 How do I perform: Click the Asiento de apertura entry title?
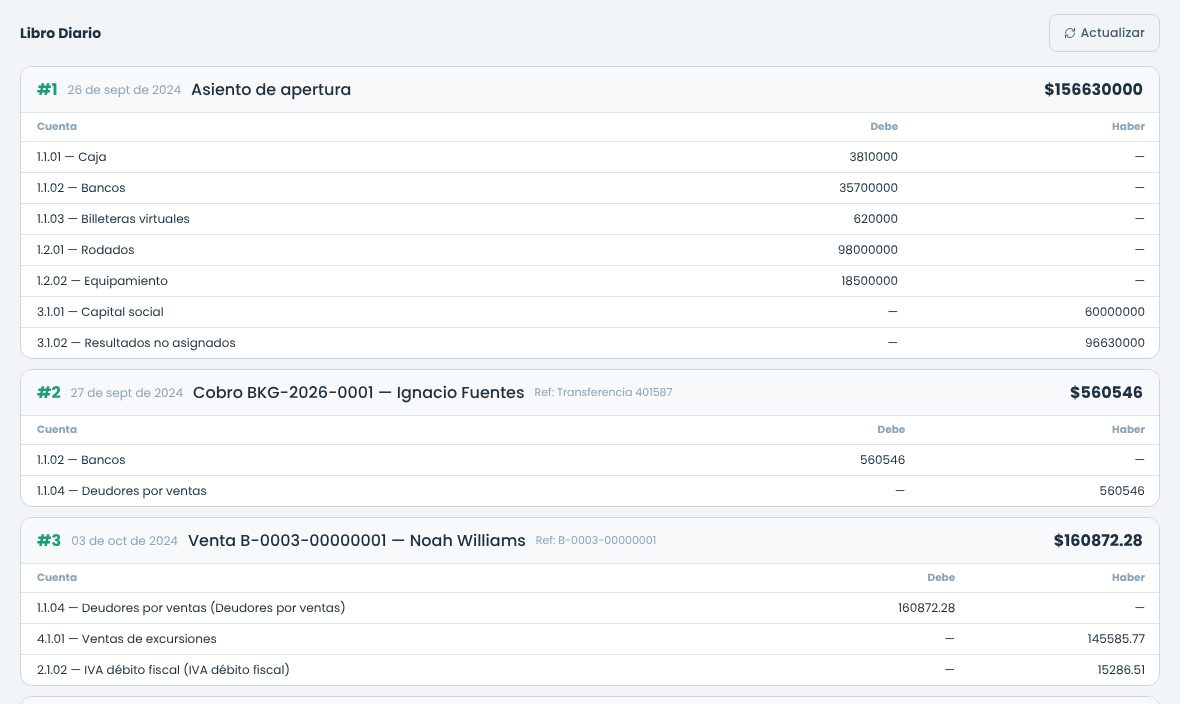tap(271, 90)
